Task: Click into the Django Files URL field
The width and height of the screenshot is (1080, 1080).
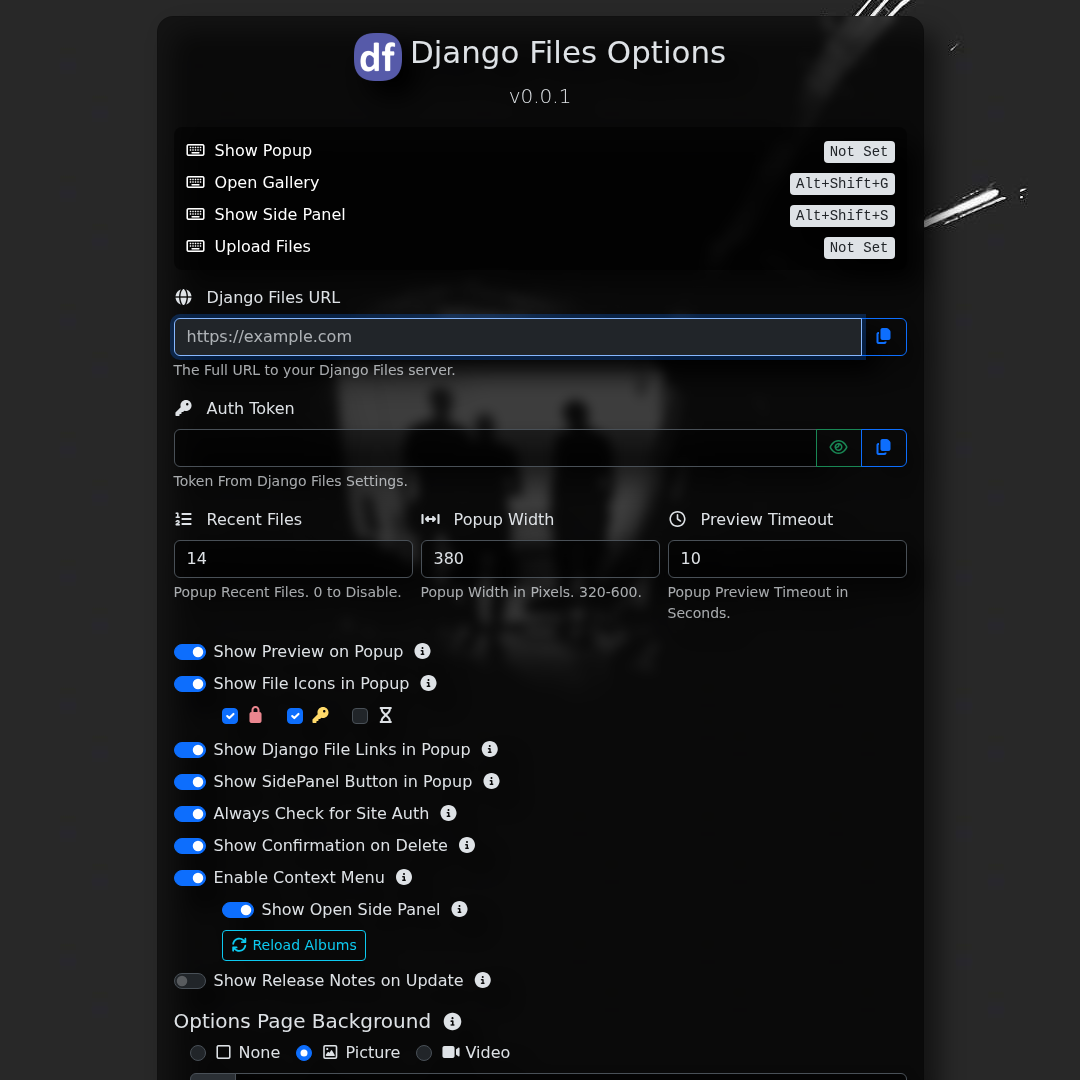Action: 518,337
